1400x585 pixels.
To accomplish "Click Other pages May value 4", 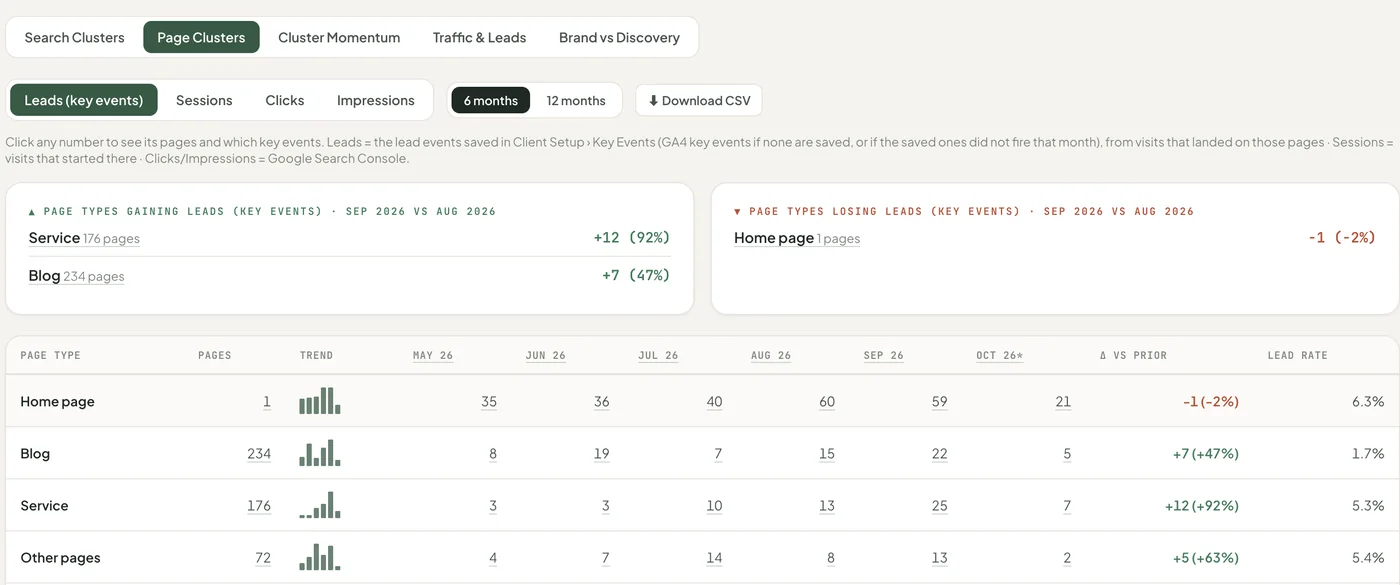I will click(493, 558).
